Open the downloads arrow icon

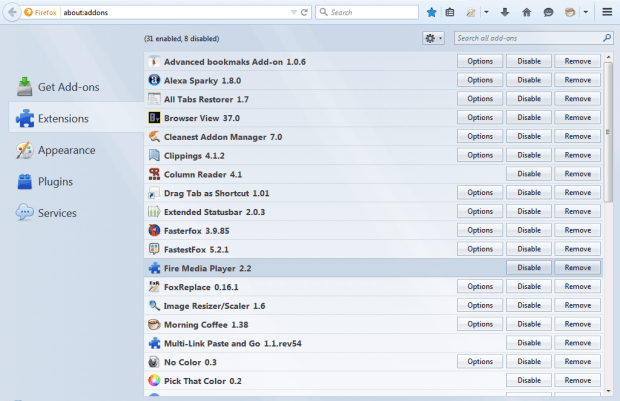(x=505, y=12)
